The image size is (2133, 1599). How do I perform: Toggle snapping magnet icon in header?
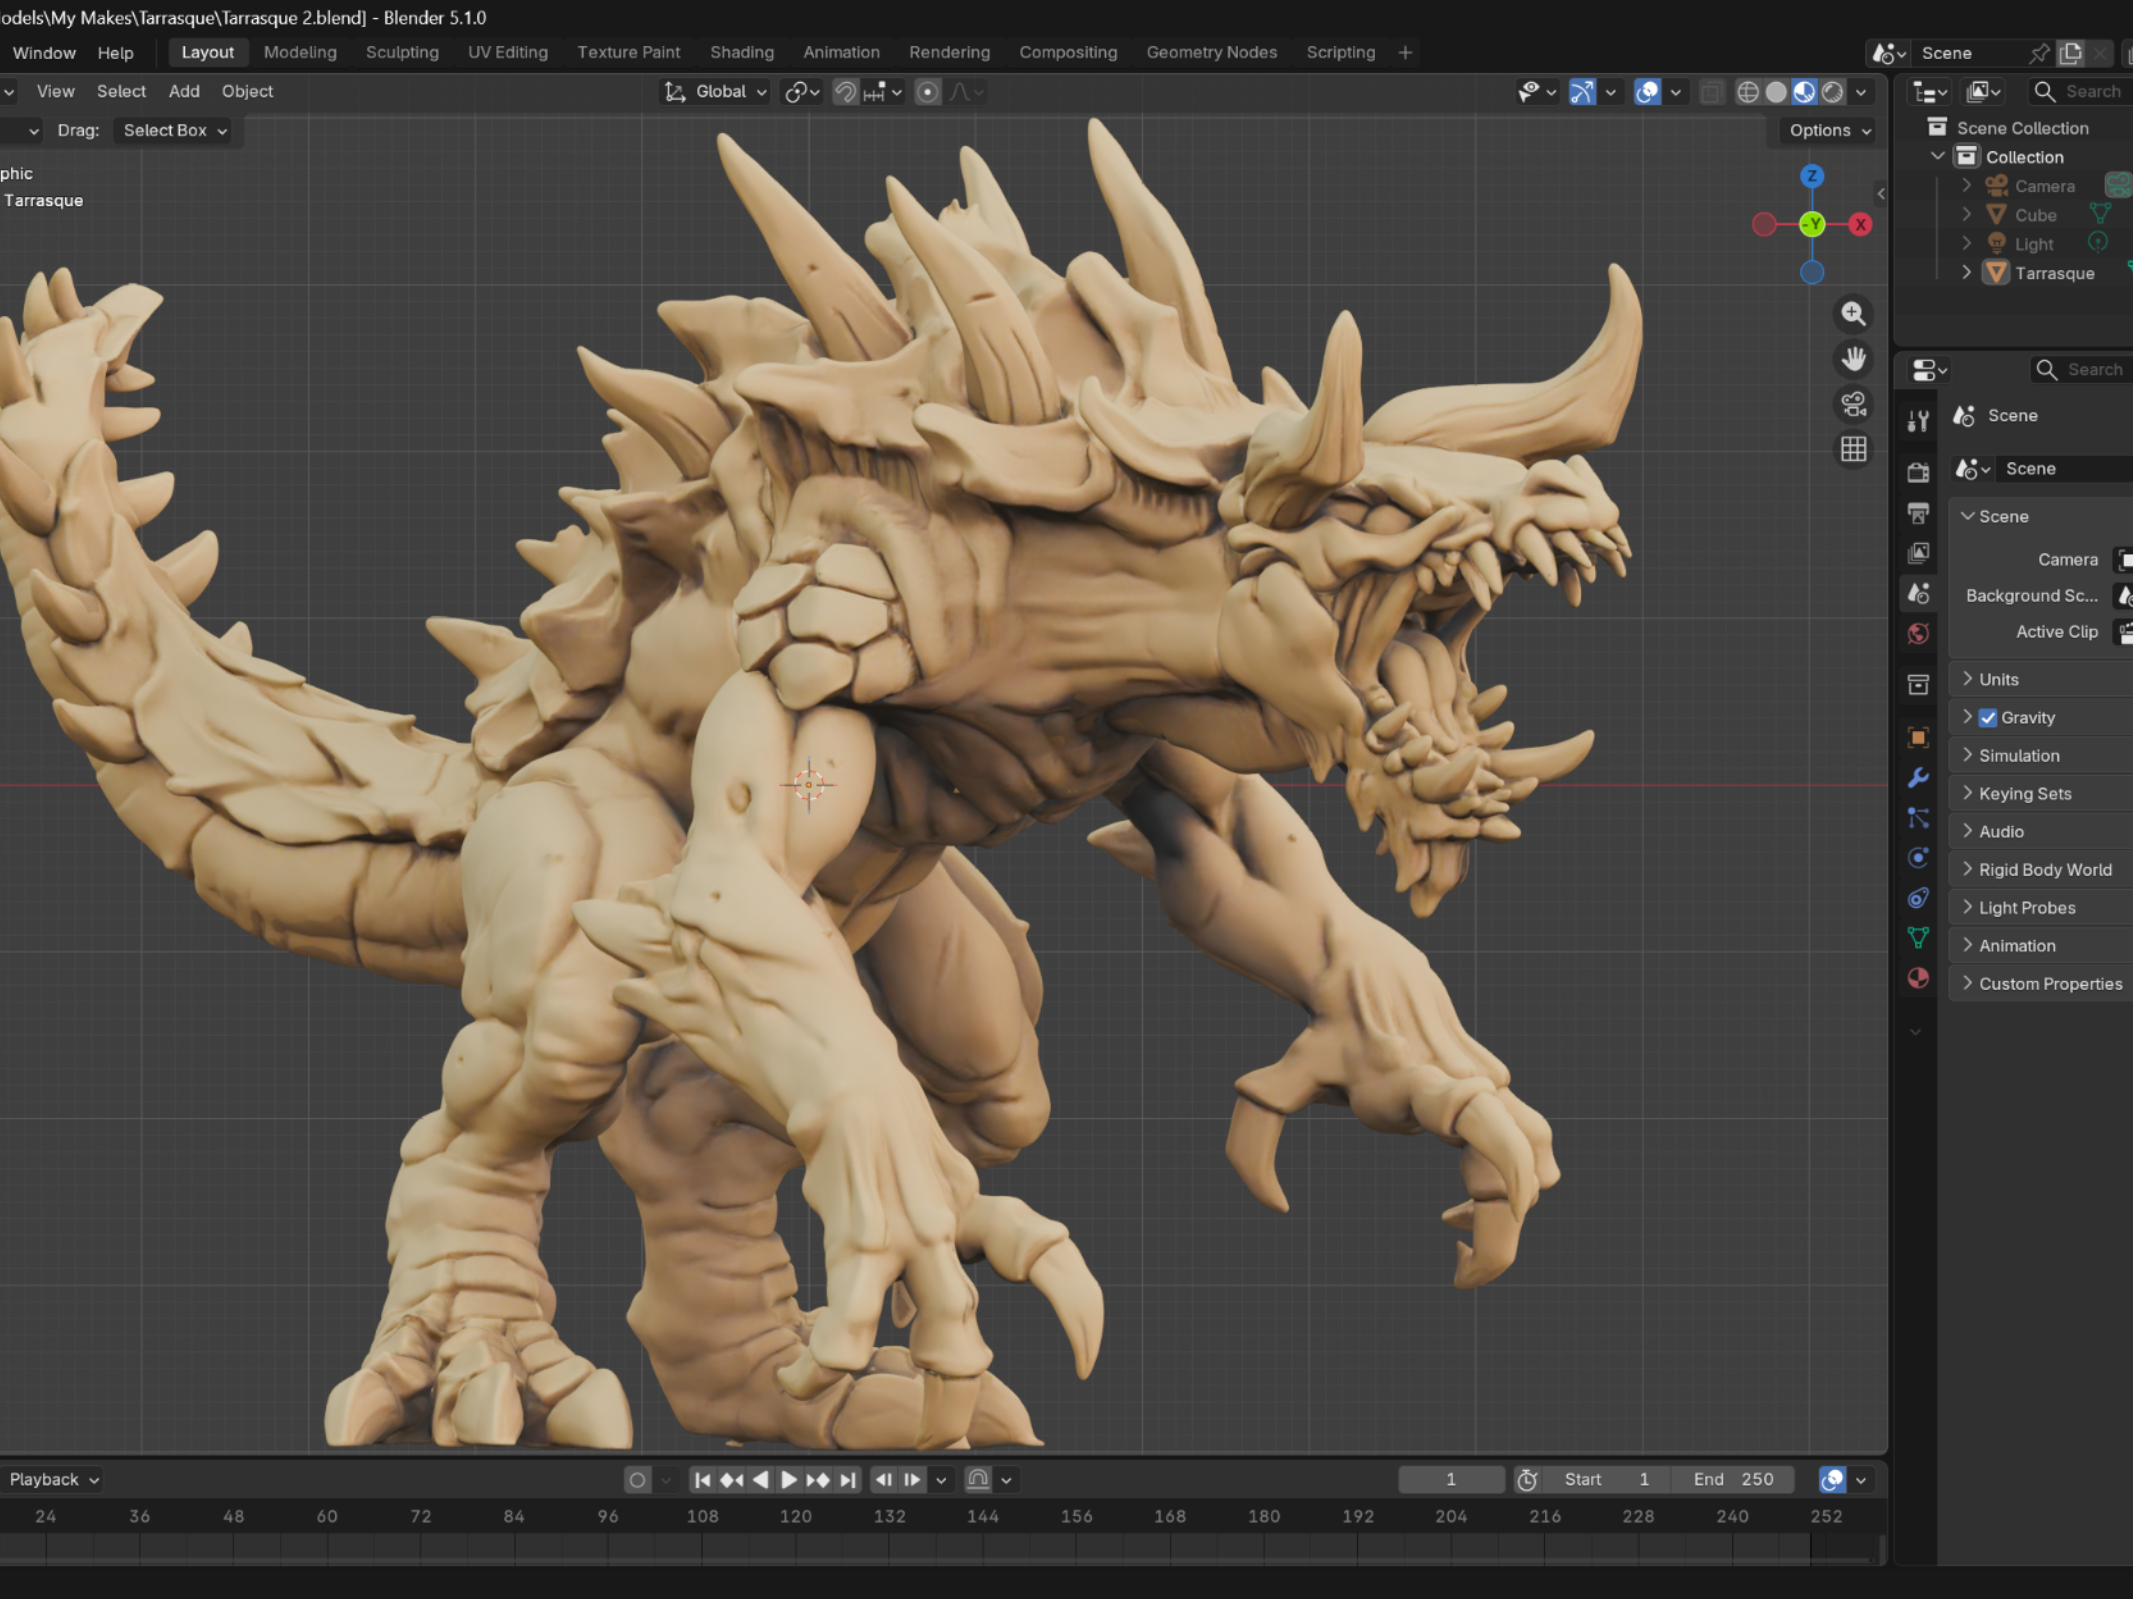(845, 92)
